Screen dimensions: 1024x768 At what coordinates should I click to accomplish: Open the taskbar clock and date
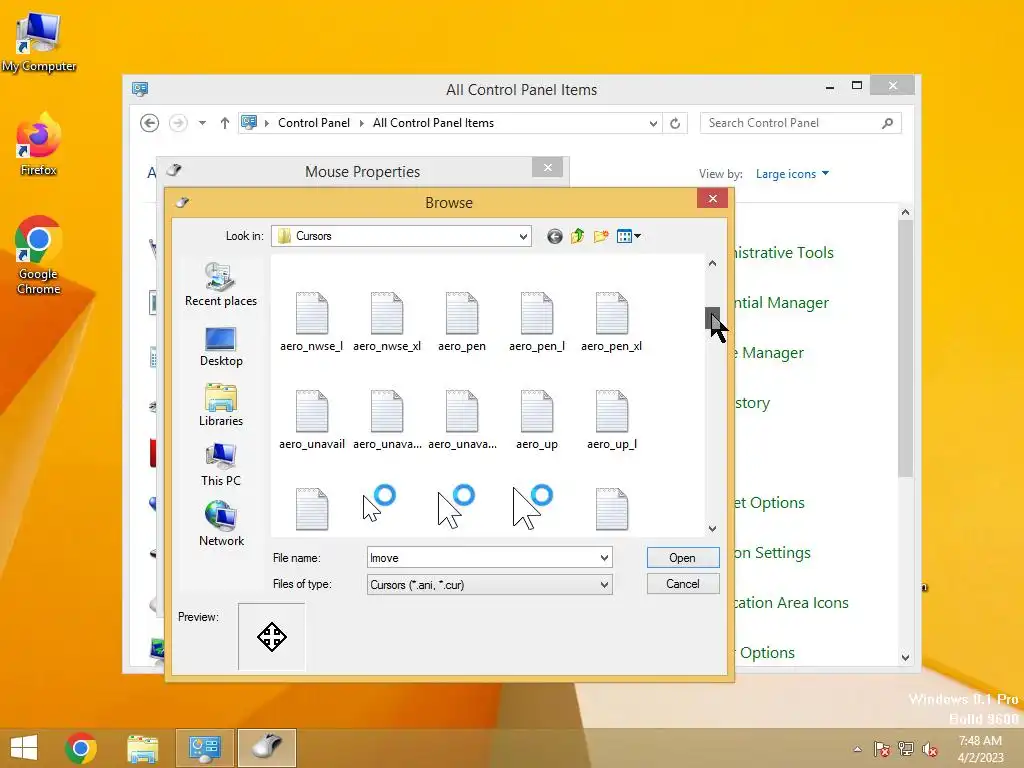tap(980, 749)
